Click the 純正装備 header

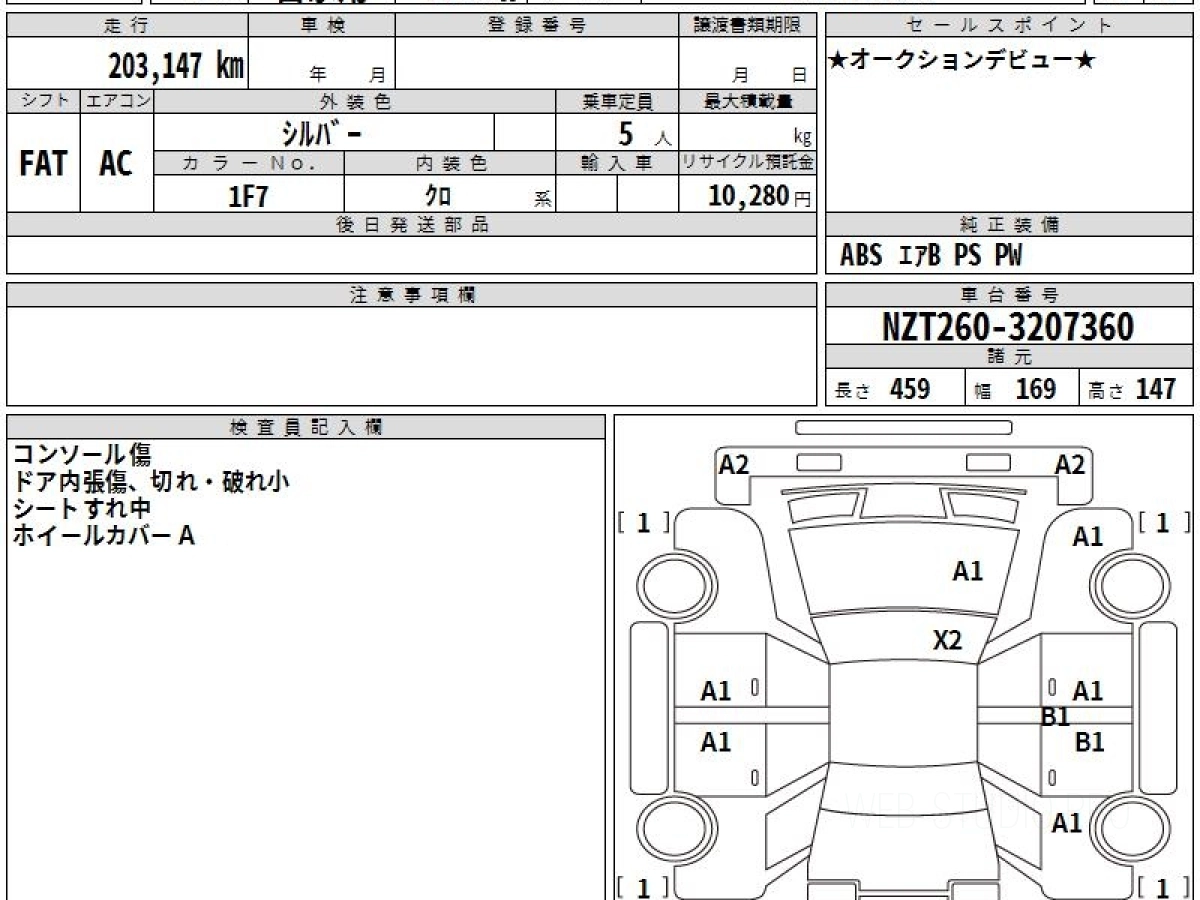coord(1009,225)
